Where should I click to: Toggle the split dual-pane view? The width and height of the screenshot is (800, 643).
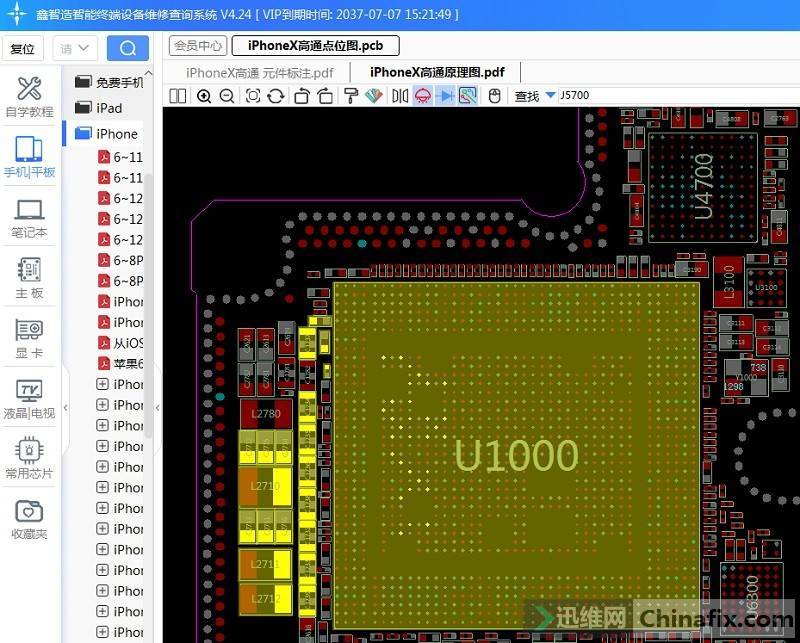pos(178,96)
